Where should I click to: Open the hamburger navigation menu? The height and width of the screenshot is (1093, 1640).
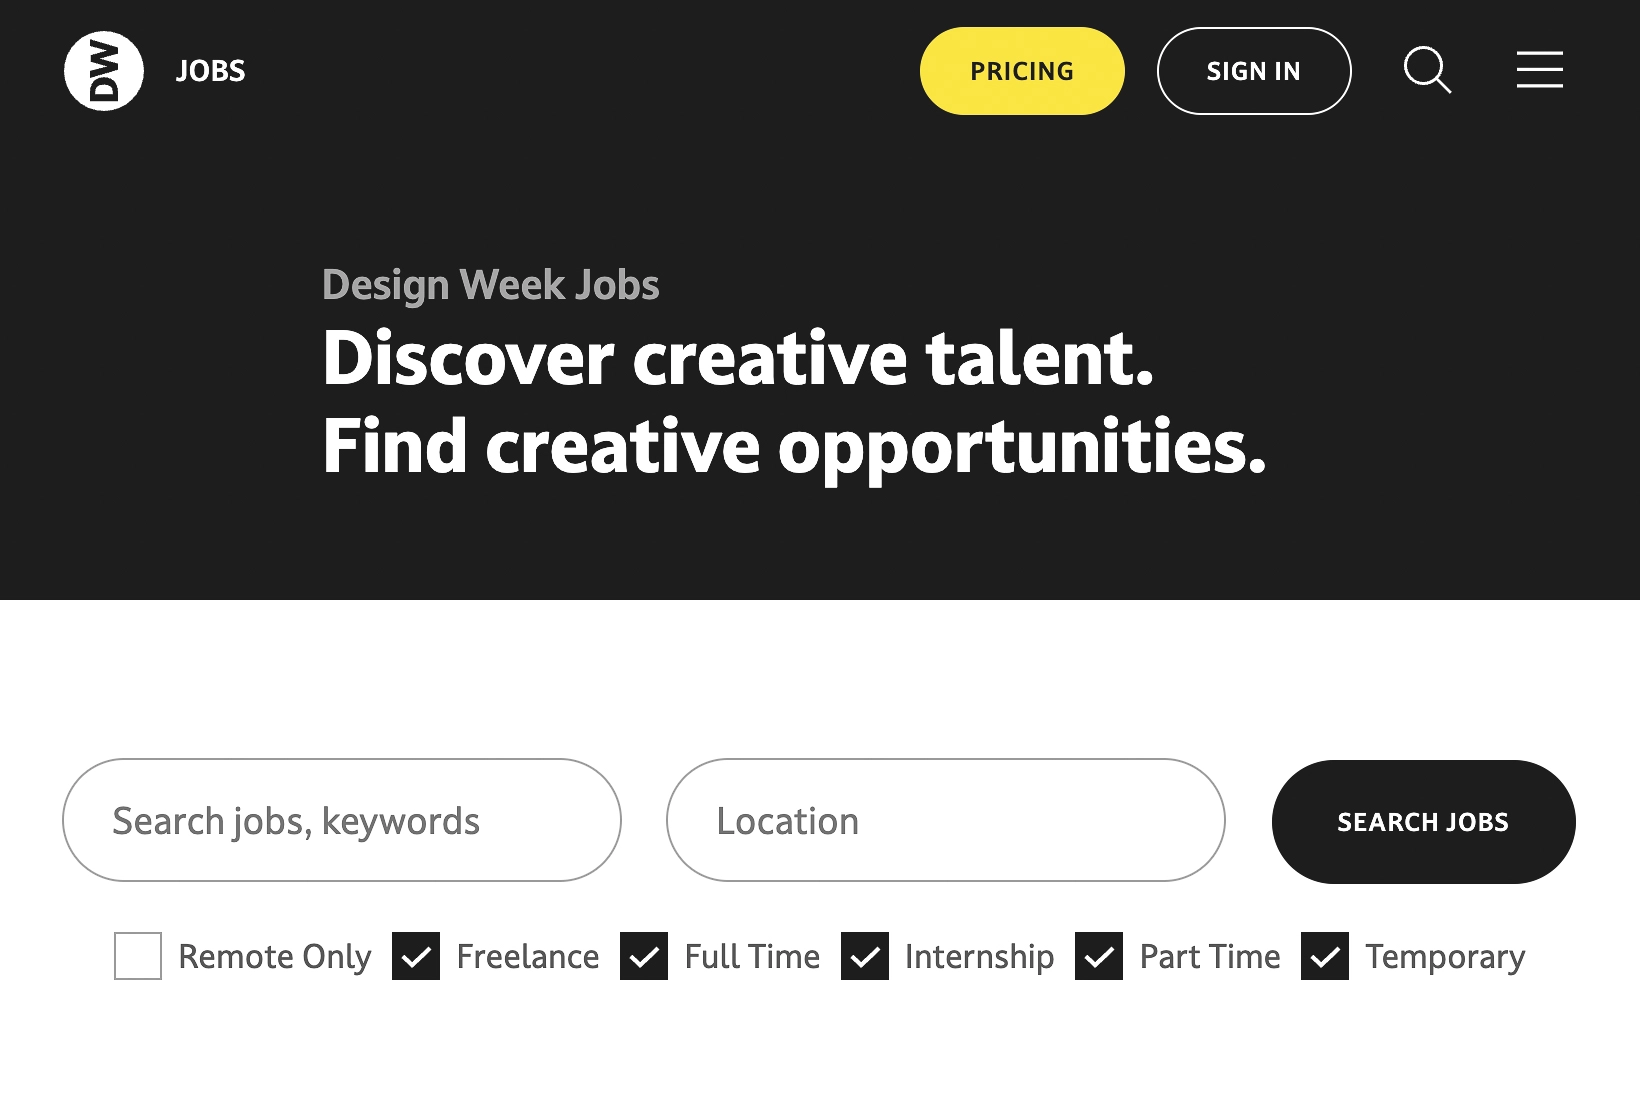click(1540, 70)
